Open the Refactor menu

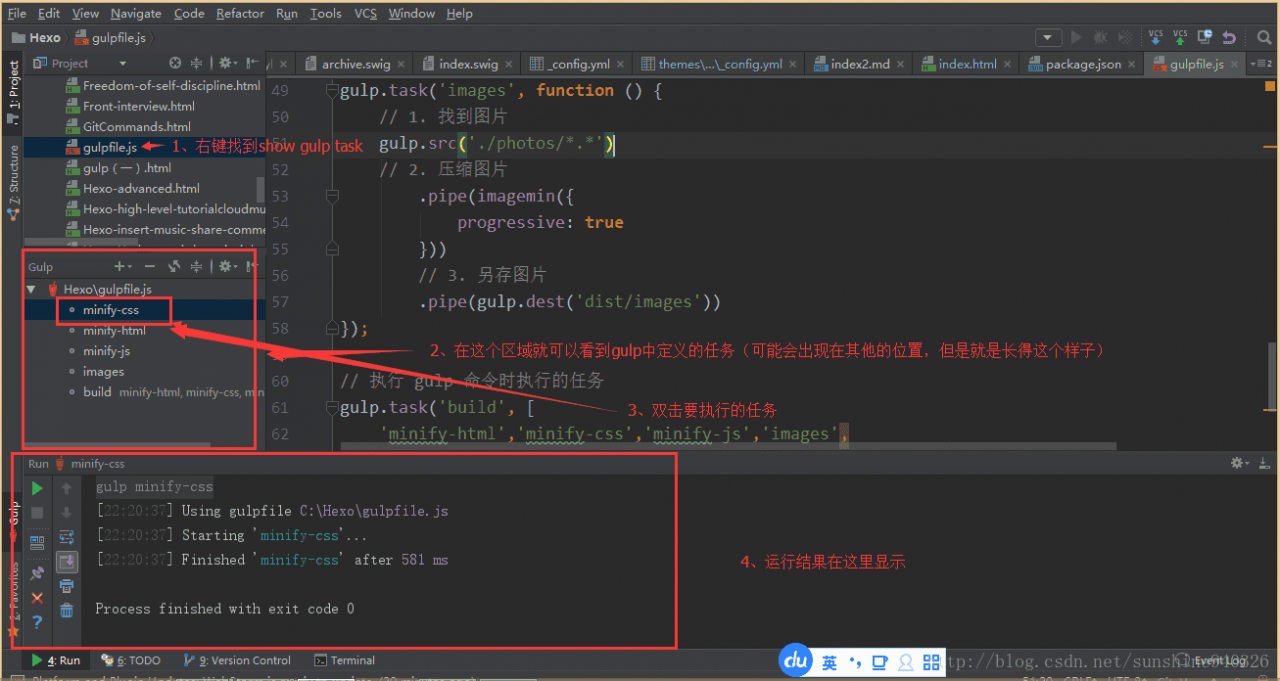tap(240, 13)
